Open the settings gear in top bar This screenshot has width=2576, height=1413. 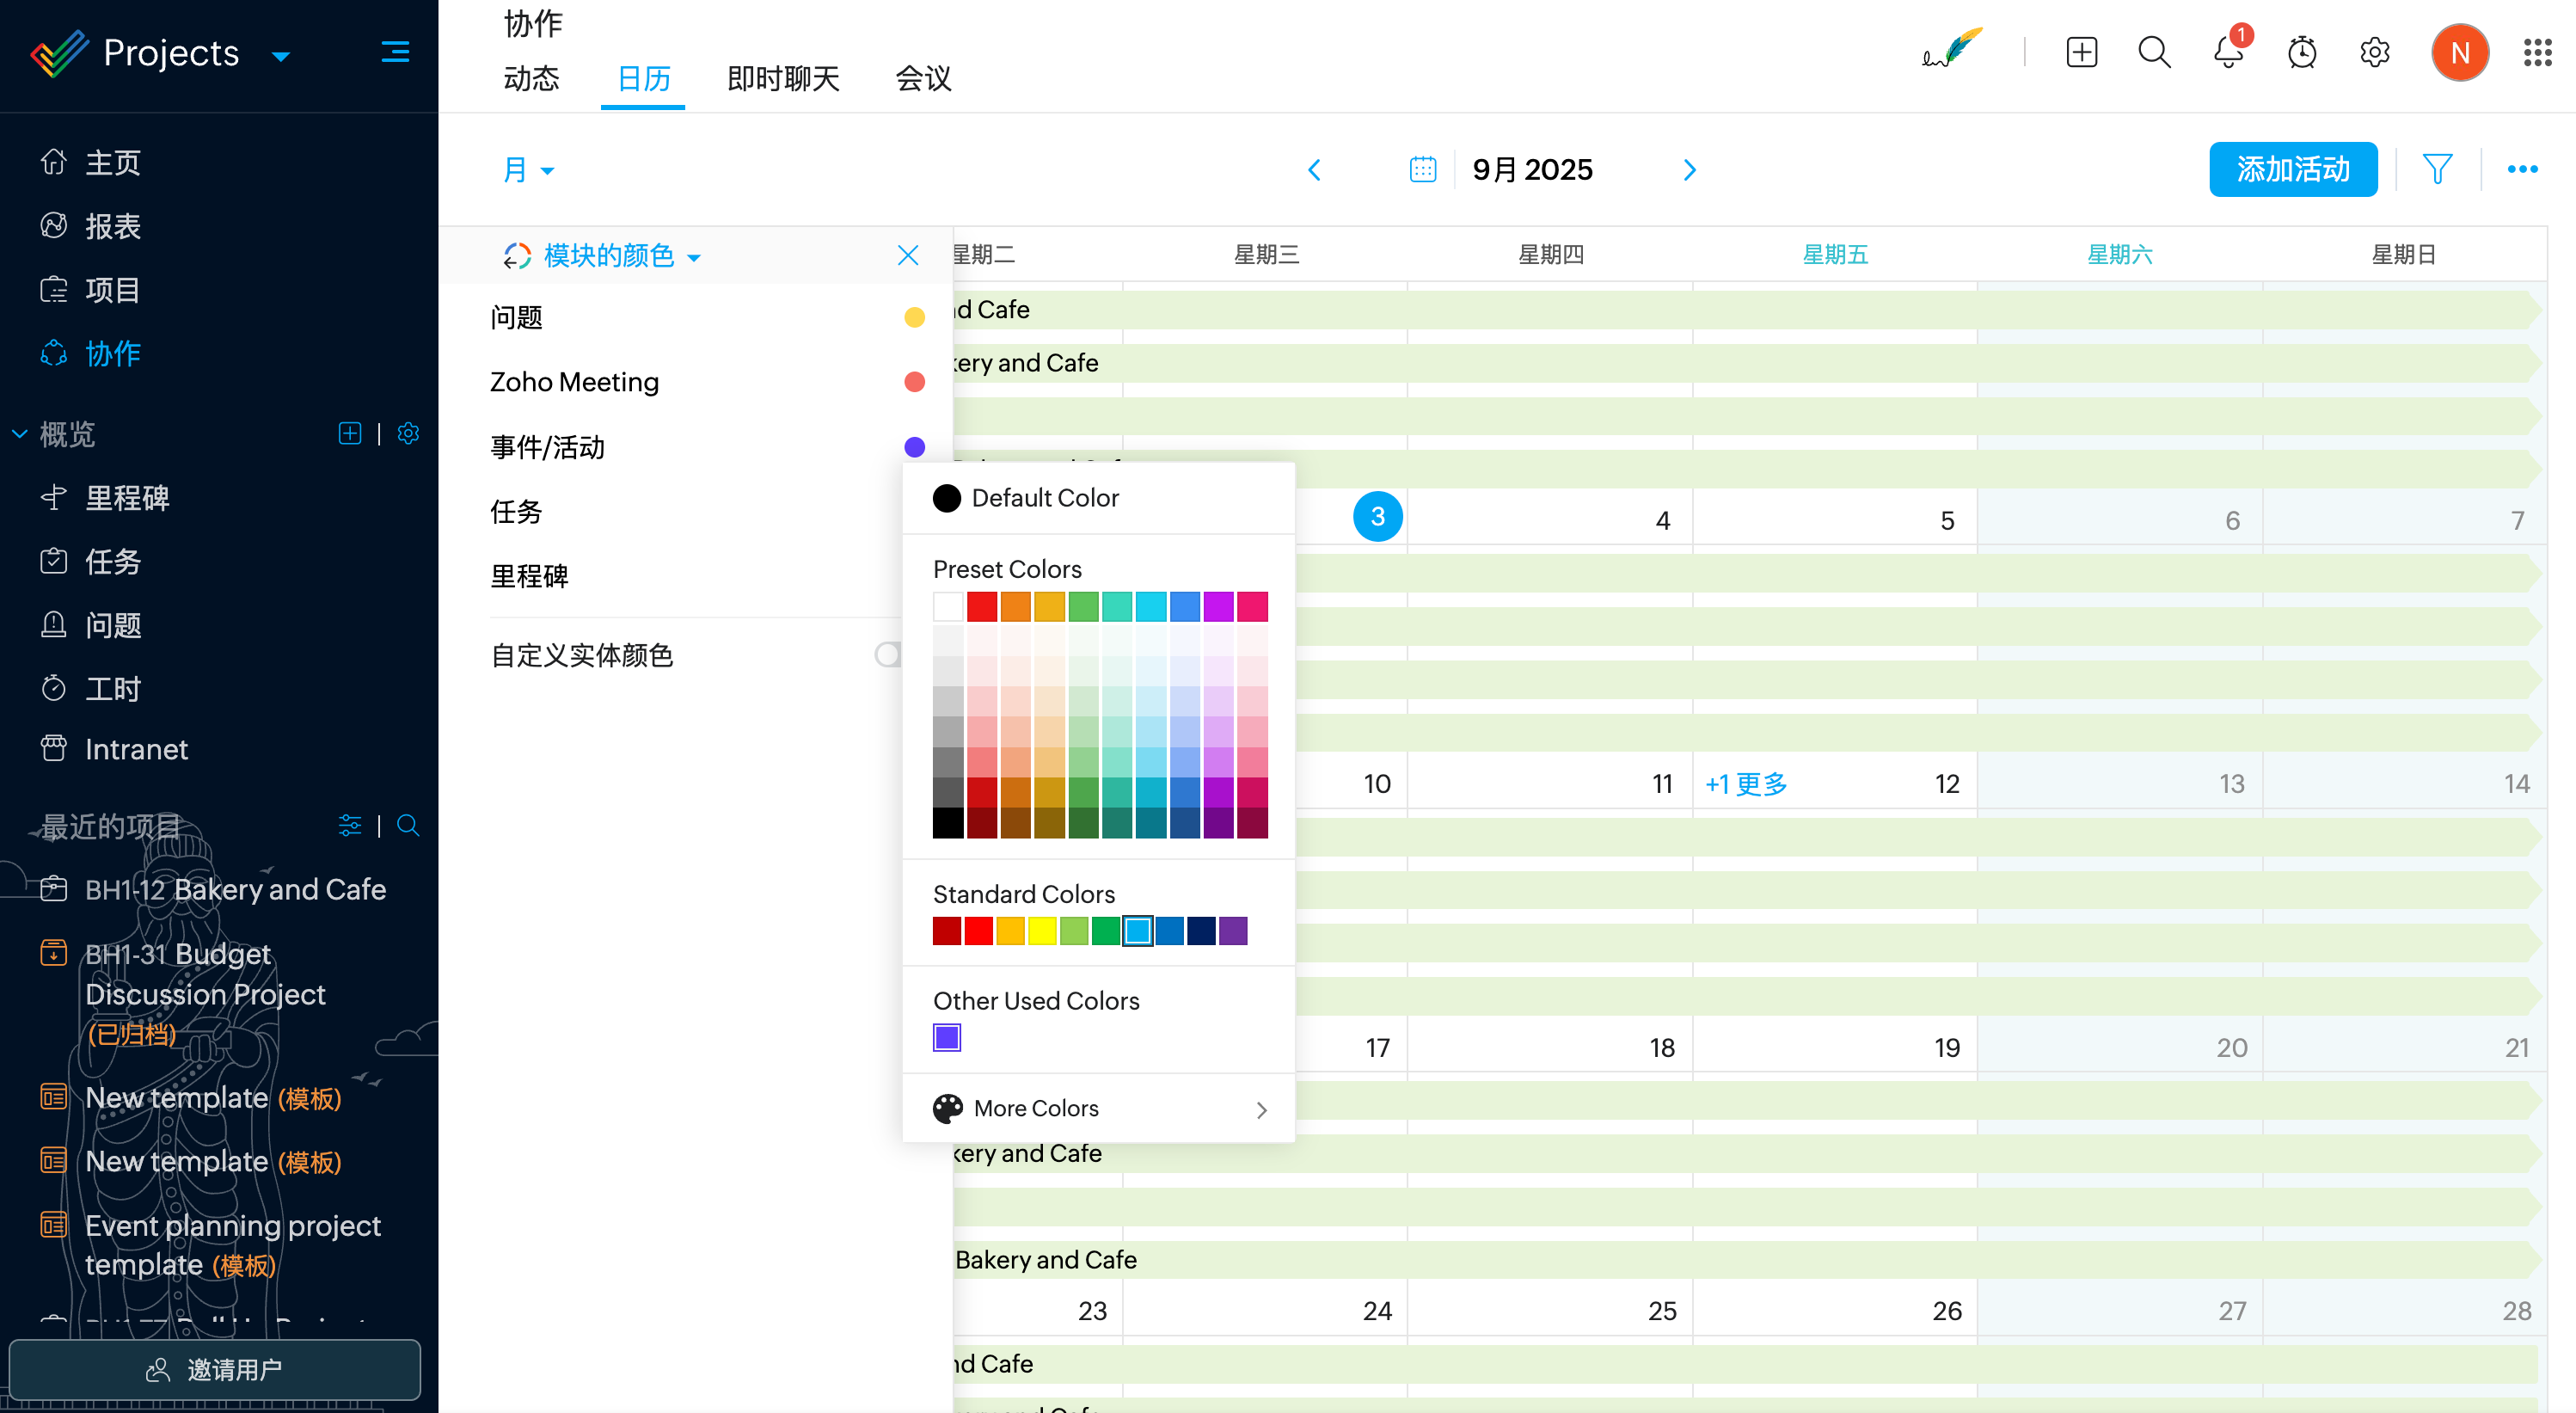pyautogui.click(x=2375, y=52)
